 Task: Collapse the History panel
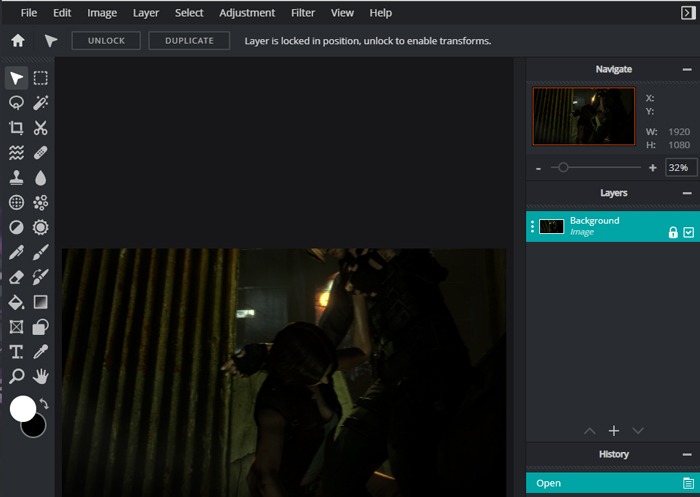[x=687, y=454]
